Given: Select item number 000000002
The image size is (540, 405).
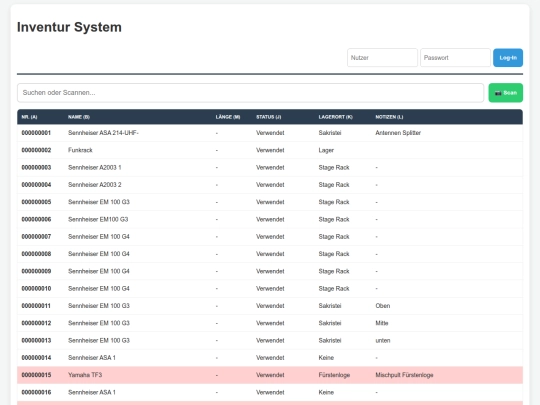Looking at the screenshot, I should [x=36, y=150].
